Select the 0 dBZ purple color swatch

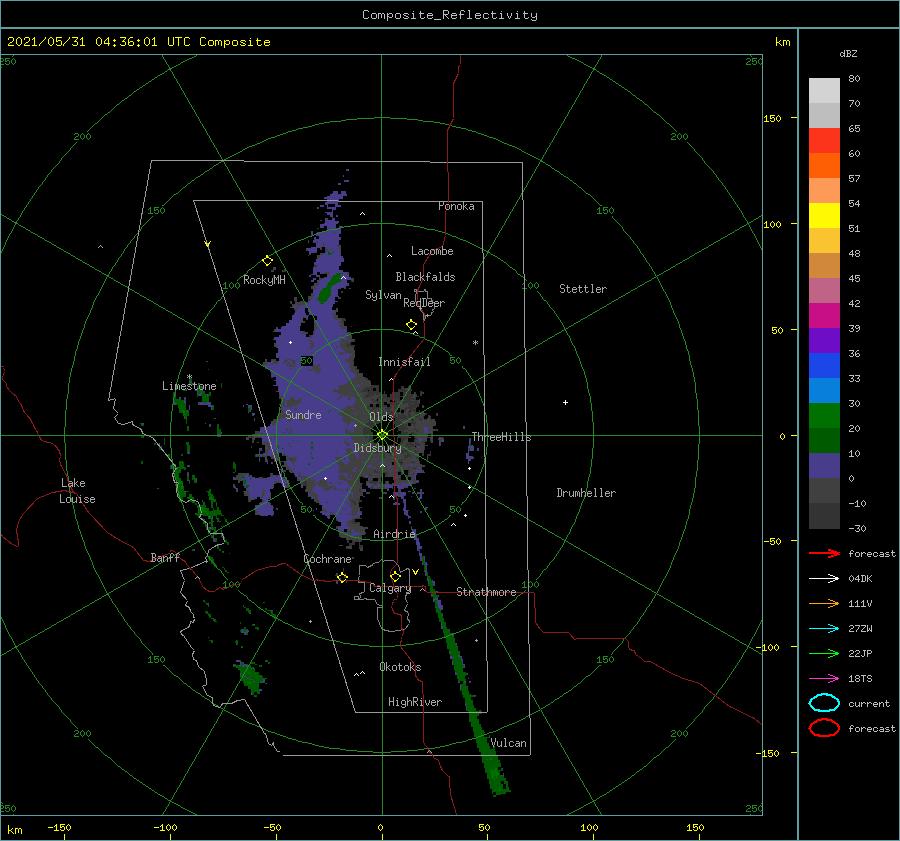[824, 466]
